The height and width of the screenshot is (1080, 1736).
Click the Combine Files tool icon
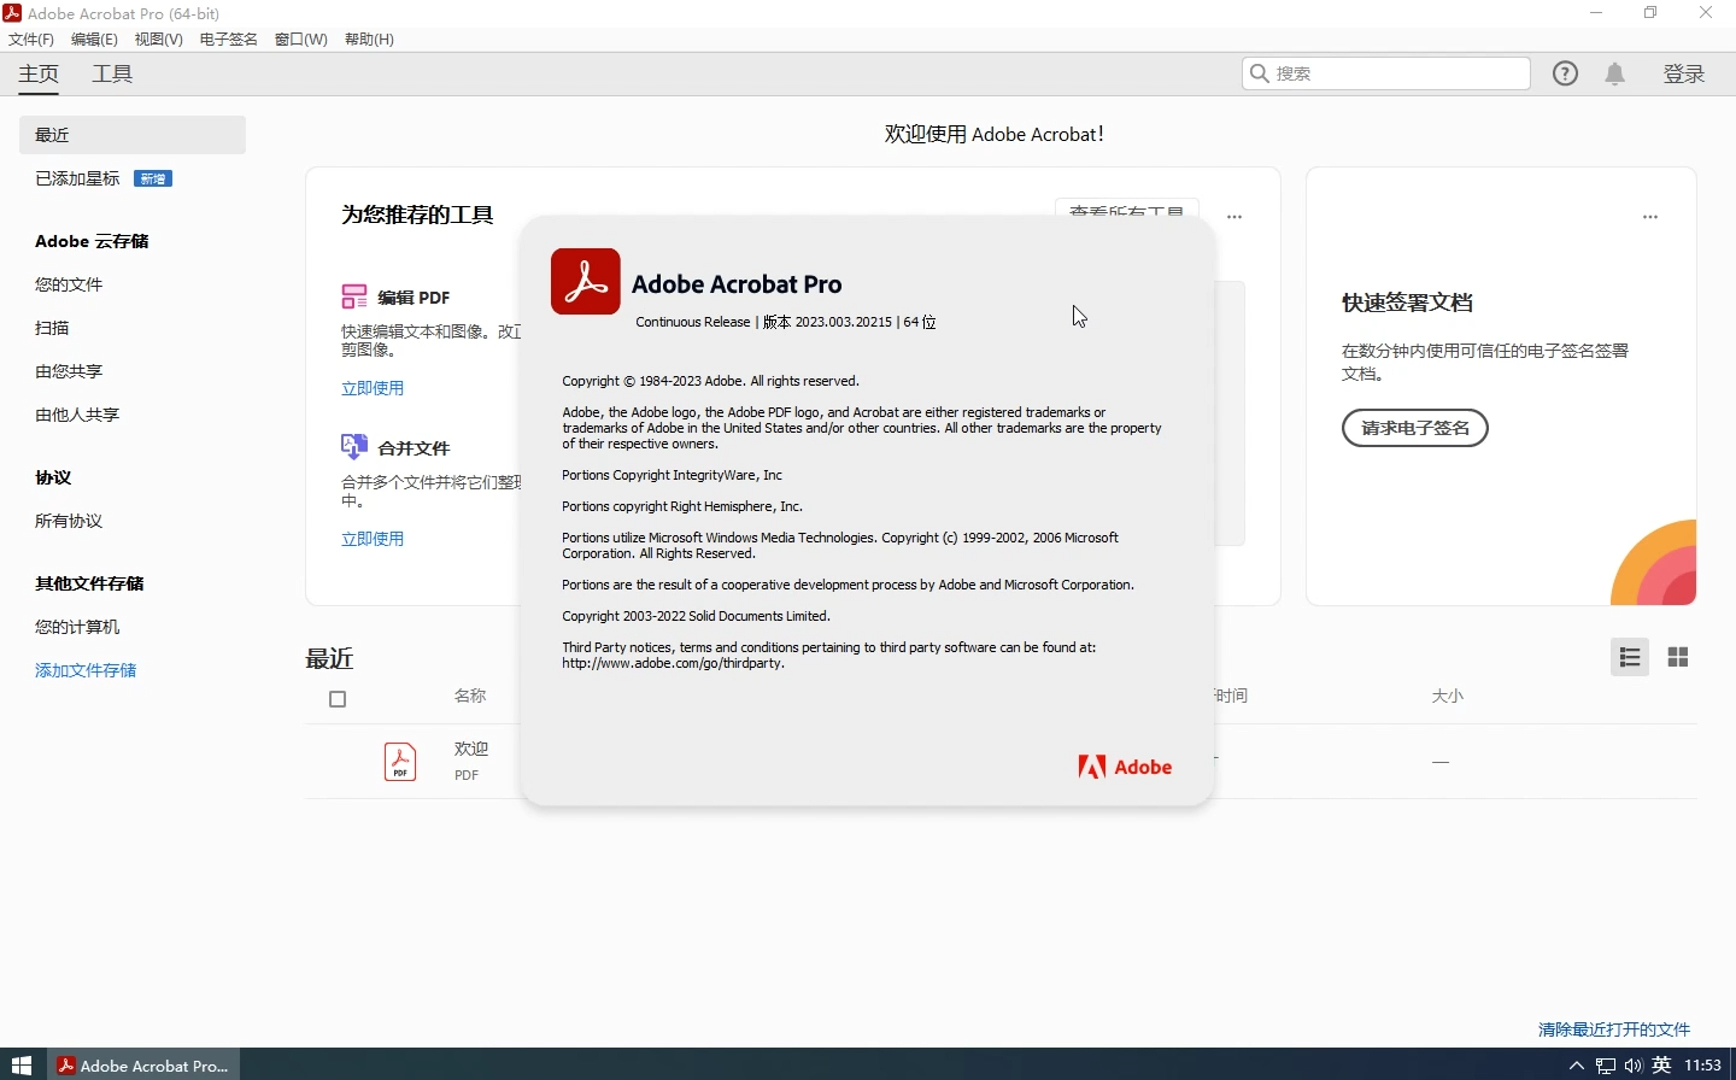click(354, 446)
